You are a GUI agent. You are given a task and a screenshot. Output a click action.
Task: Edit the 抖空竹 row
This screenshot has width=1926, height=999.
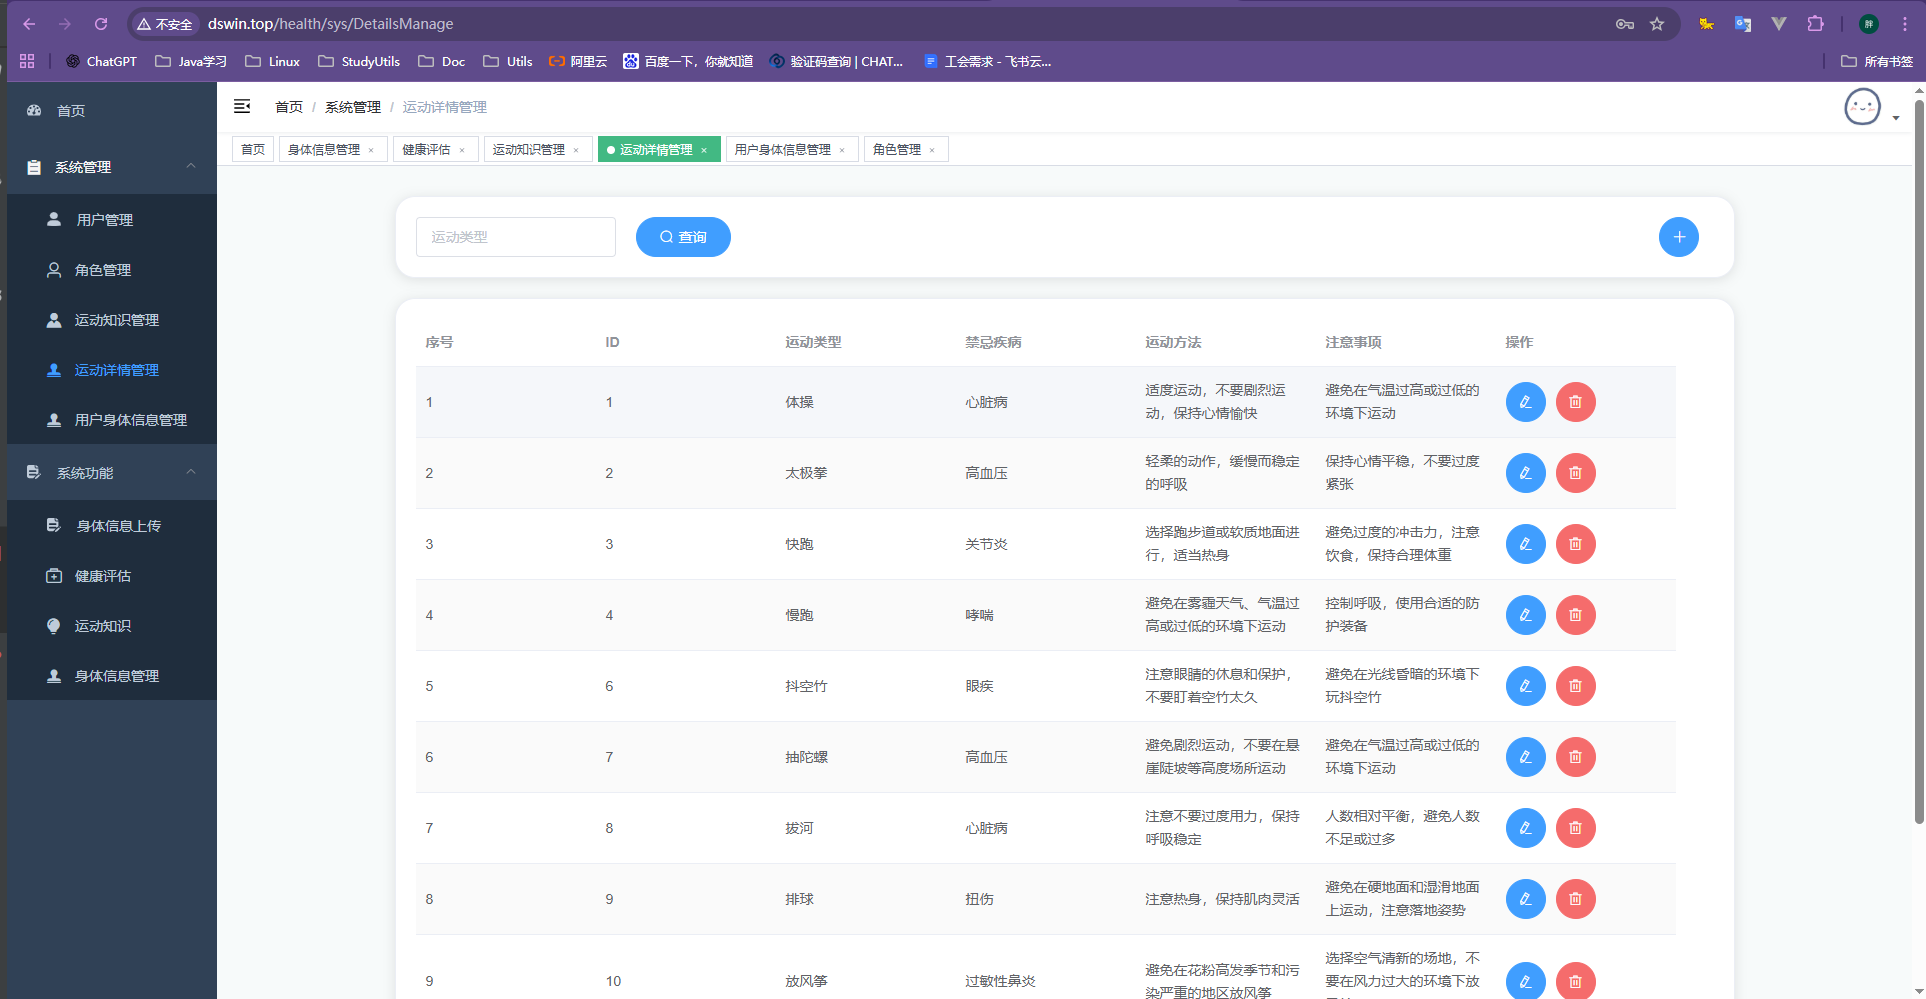[1525, 686]
